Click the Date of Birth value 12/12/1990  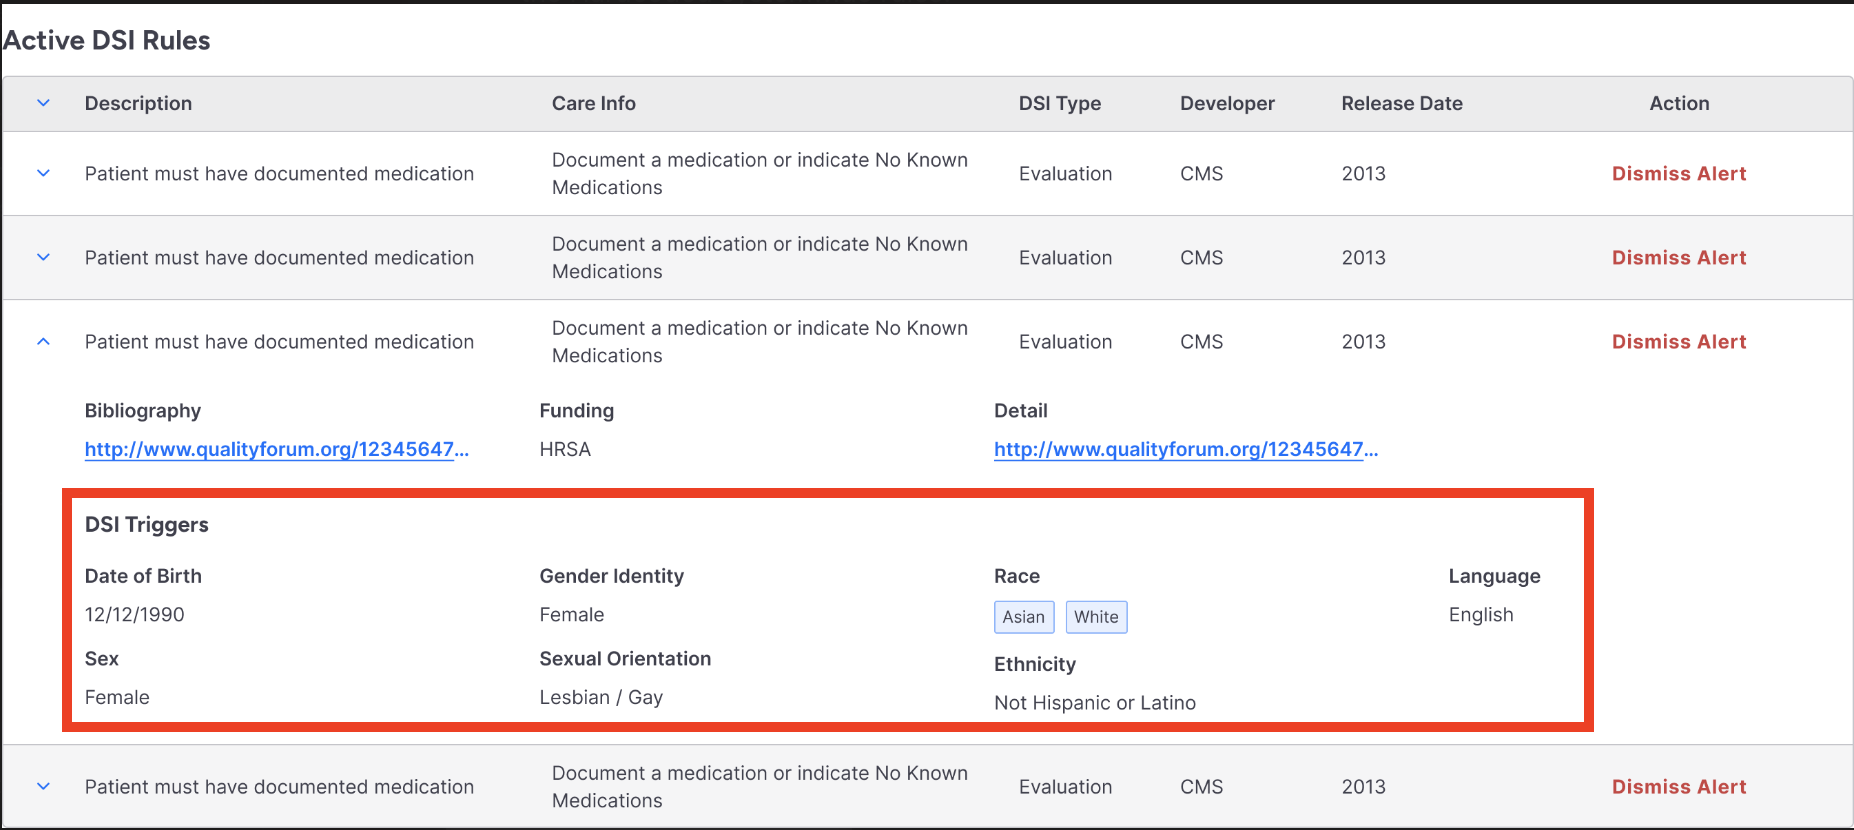pyautogui.click(x=134, y=614)
